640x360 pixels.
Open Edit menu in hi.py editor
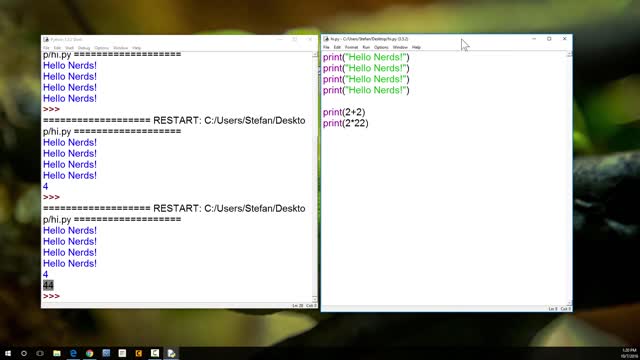coord(337,47)
